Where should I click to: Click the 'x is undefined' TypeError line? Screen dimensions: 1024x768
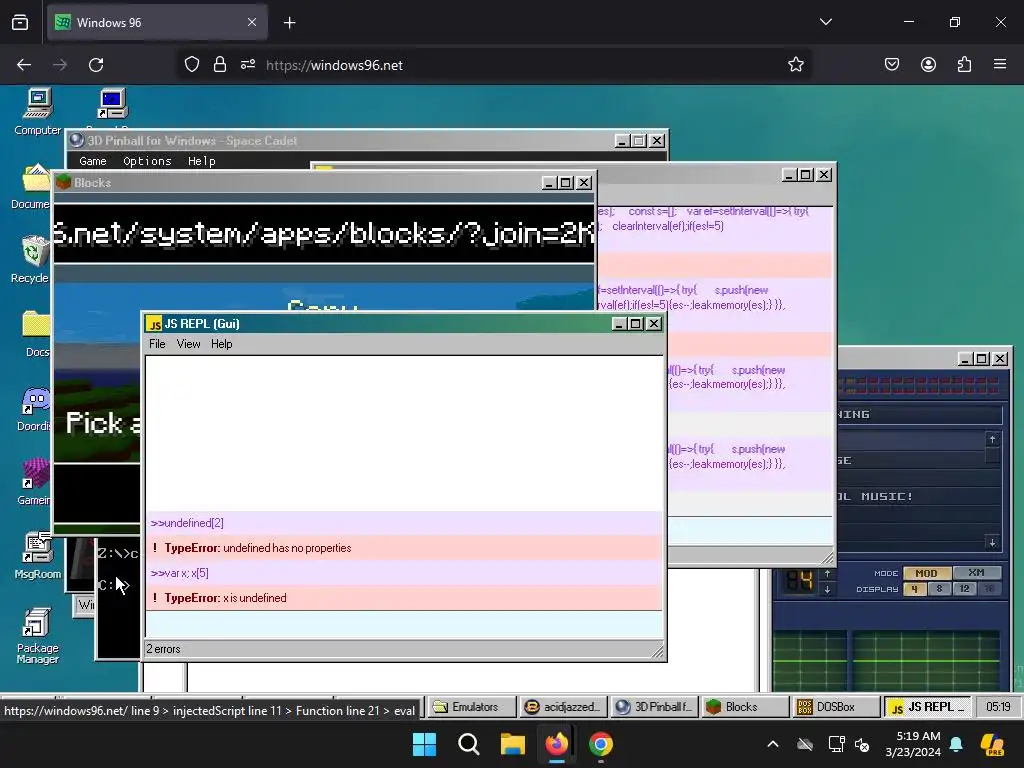point(404,598)
